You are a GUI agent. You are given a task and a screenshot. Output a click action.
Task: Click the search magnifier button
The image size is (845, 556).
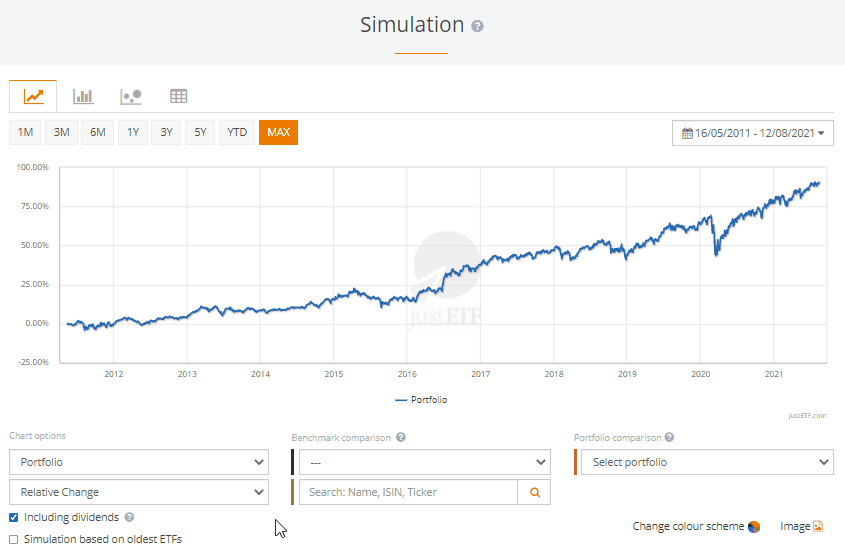coord(534,492)
